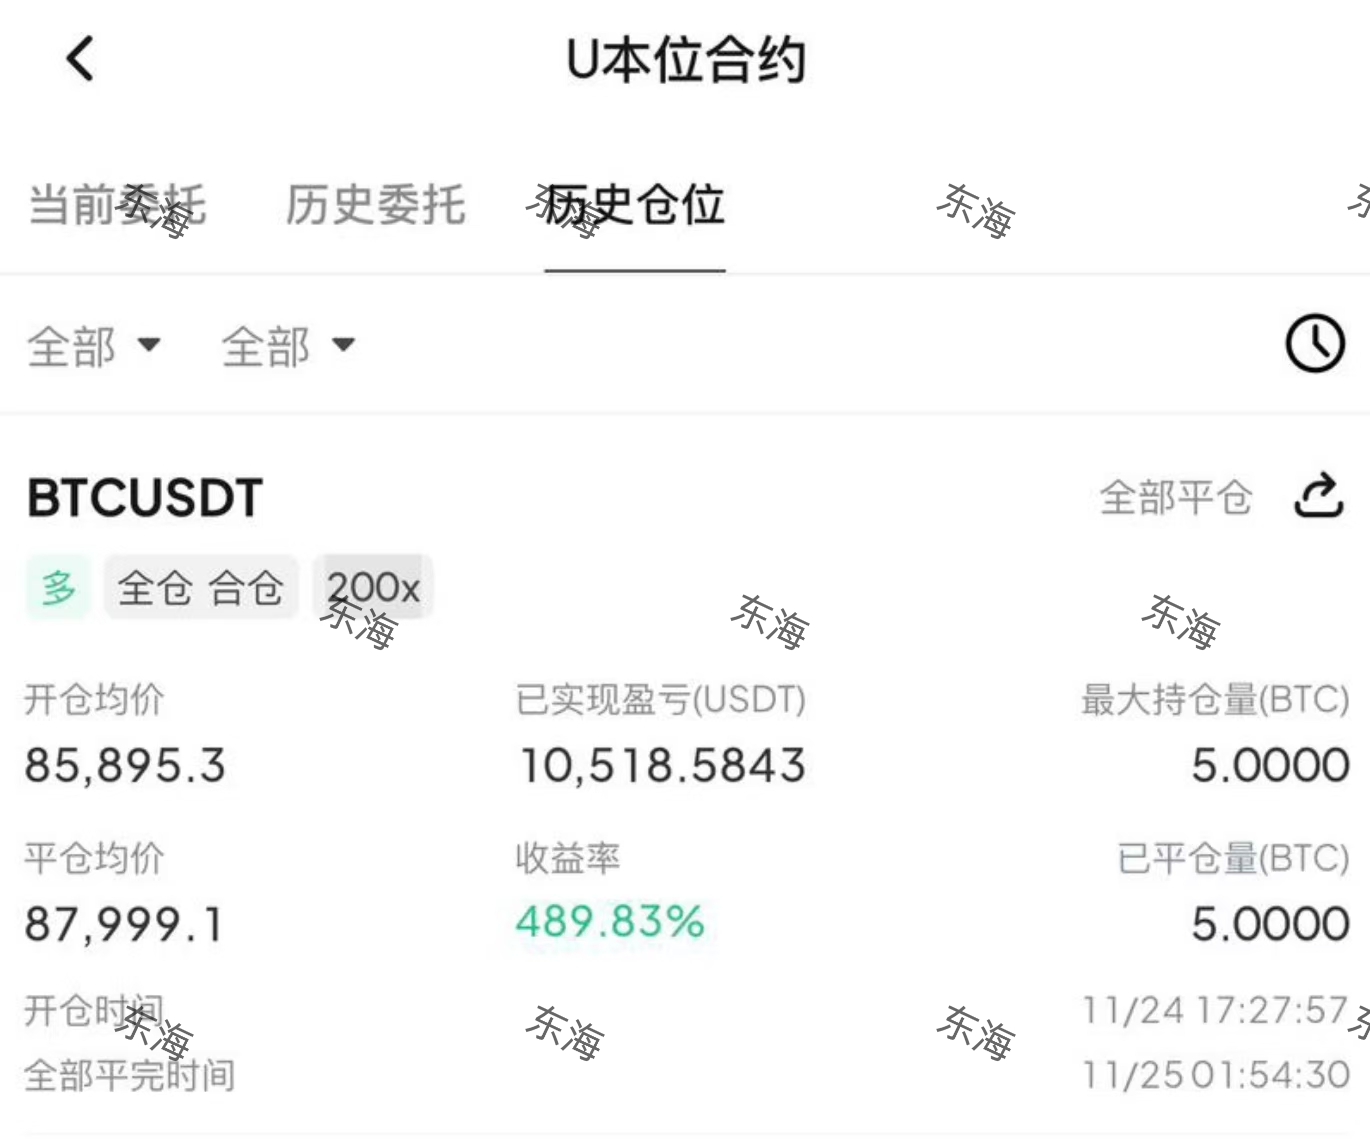
Task: Tap the open average price 85,895.3
Action: (x=125, y=766)
